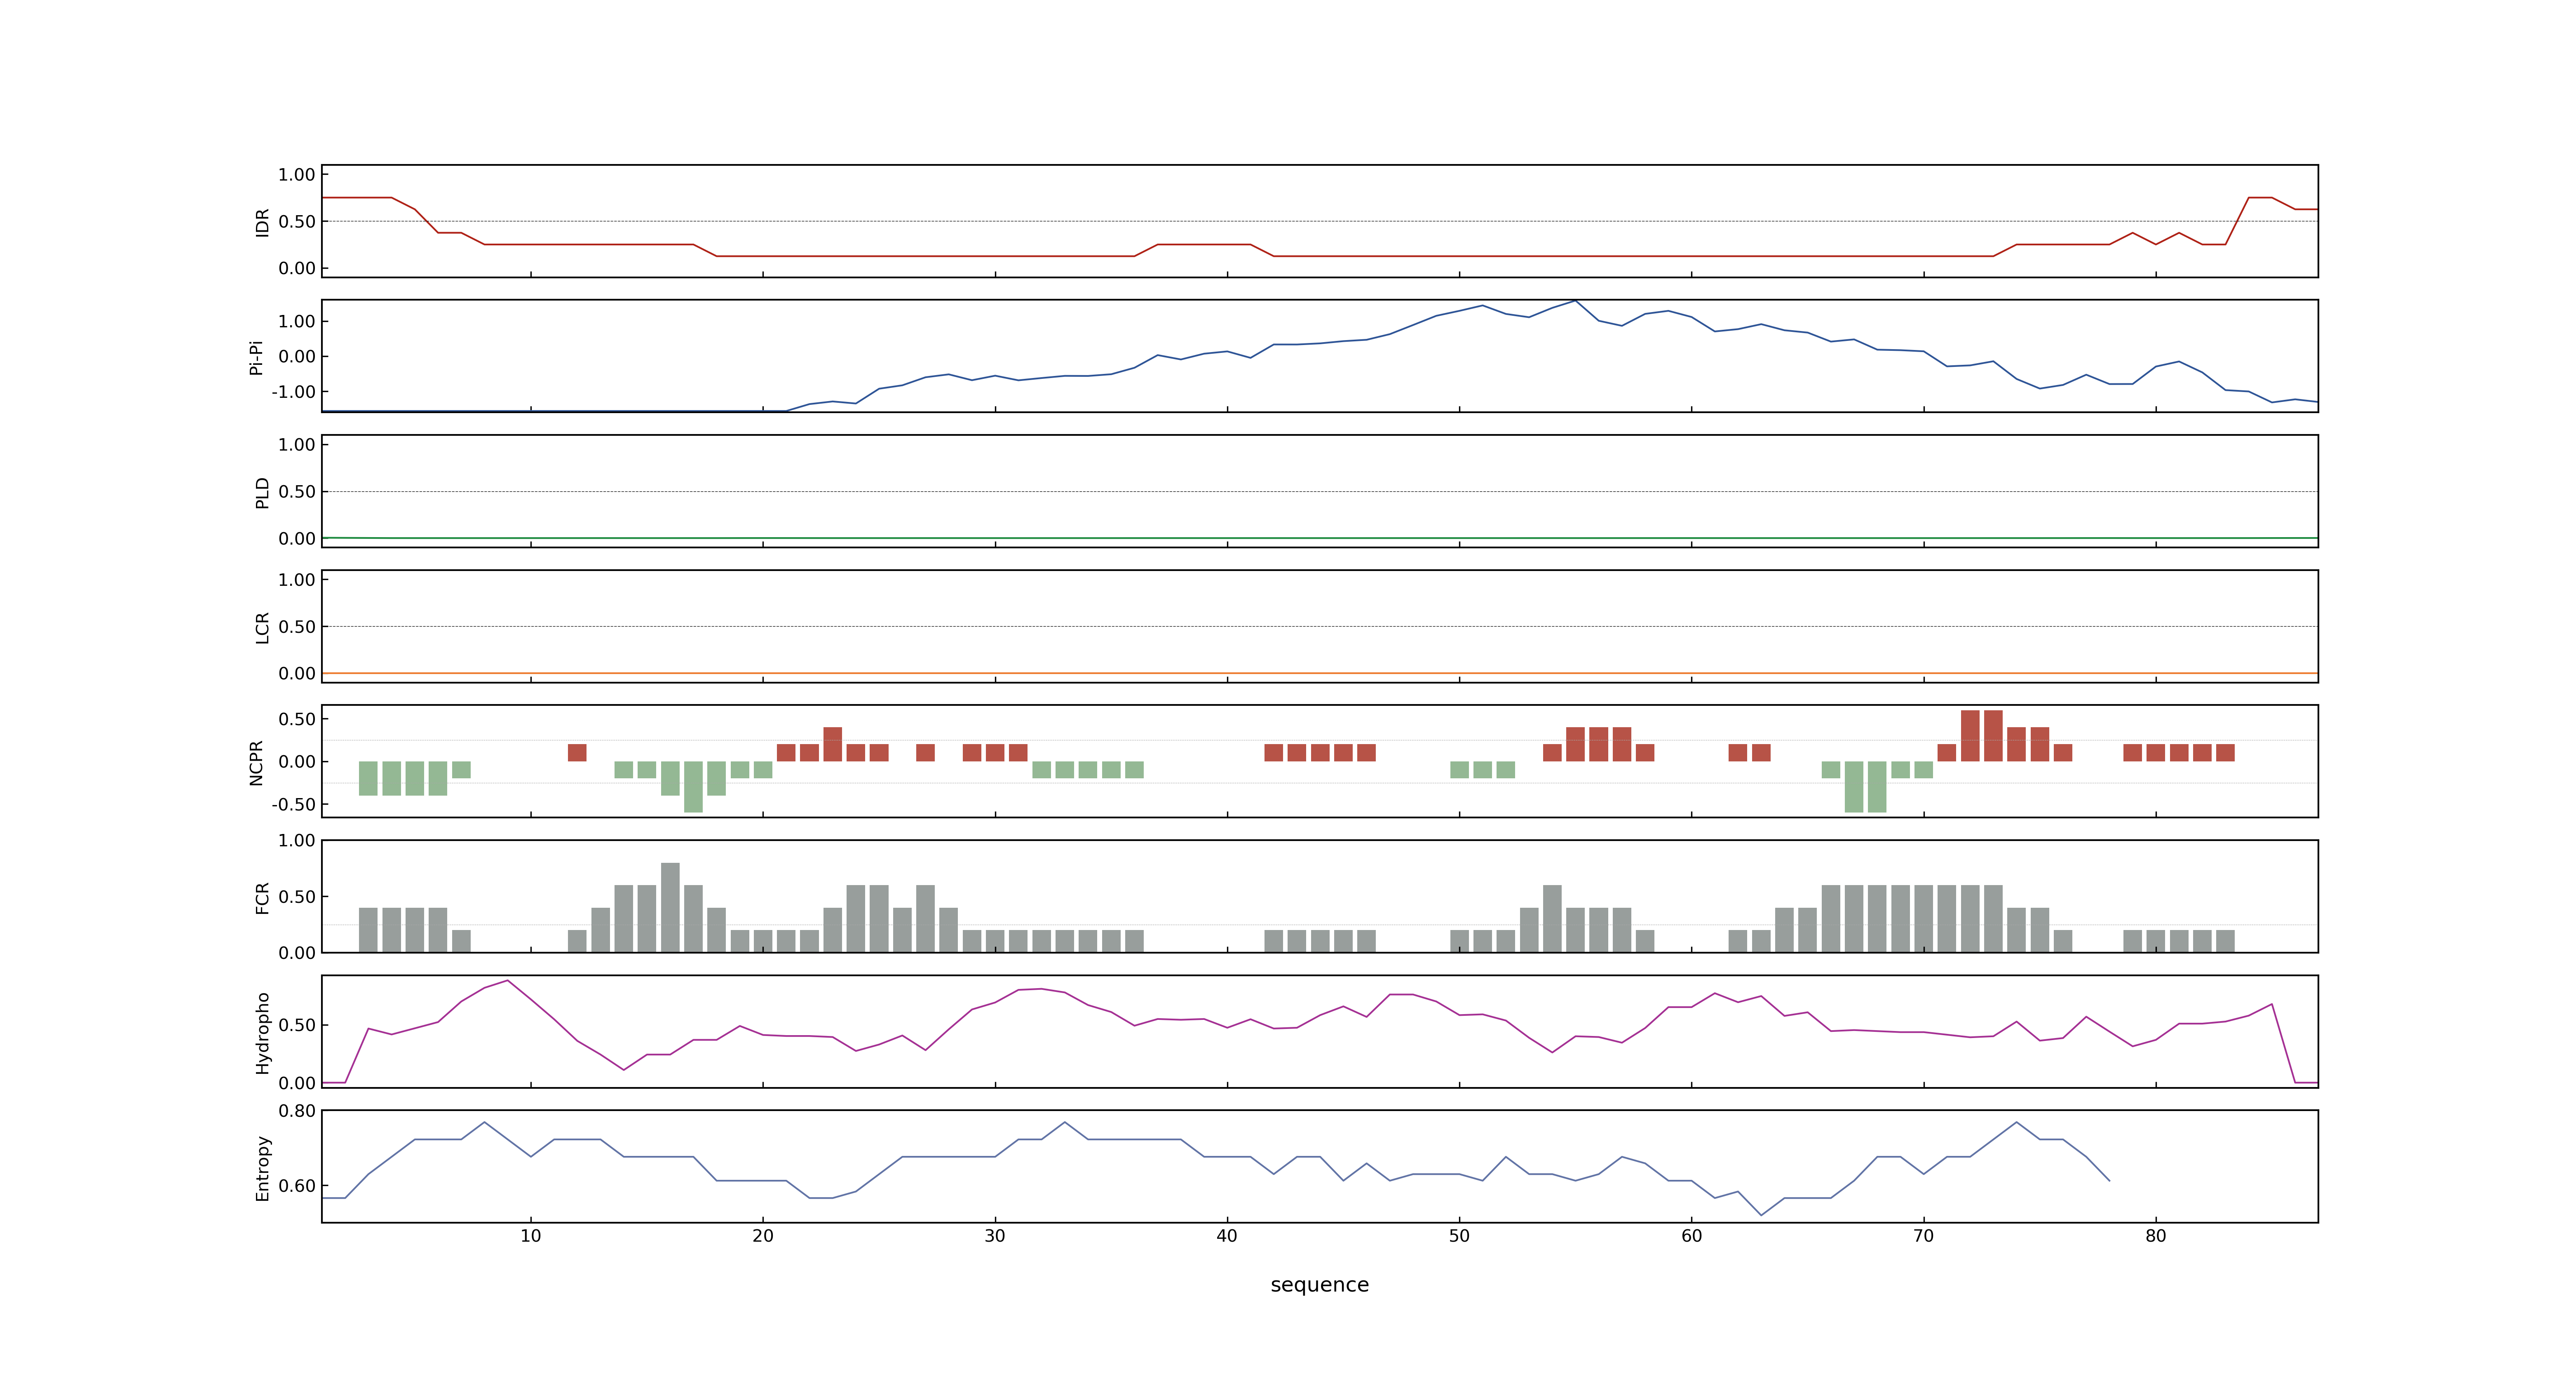Select x-axis tick label "80"
This screenshot has height=1374, width=2576.
[x=2155, y=1236]
